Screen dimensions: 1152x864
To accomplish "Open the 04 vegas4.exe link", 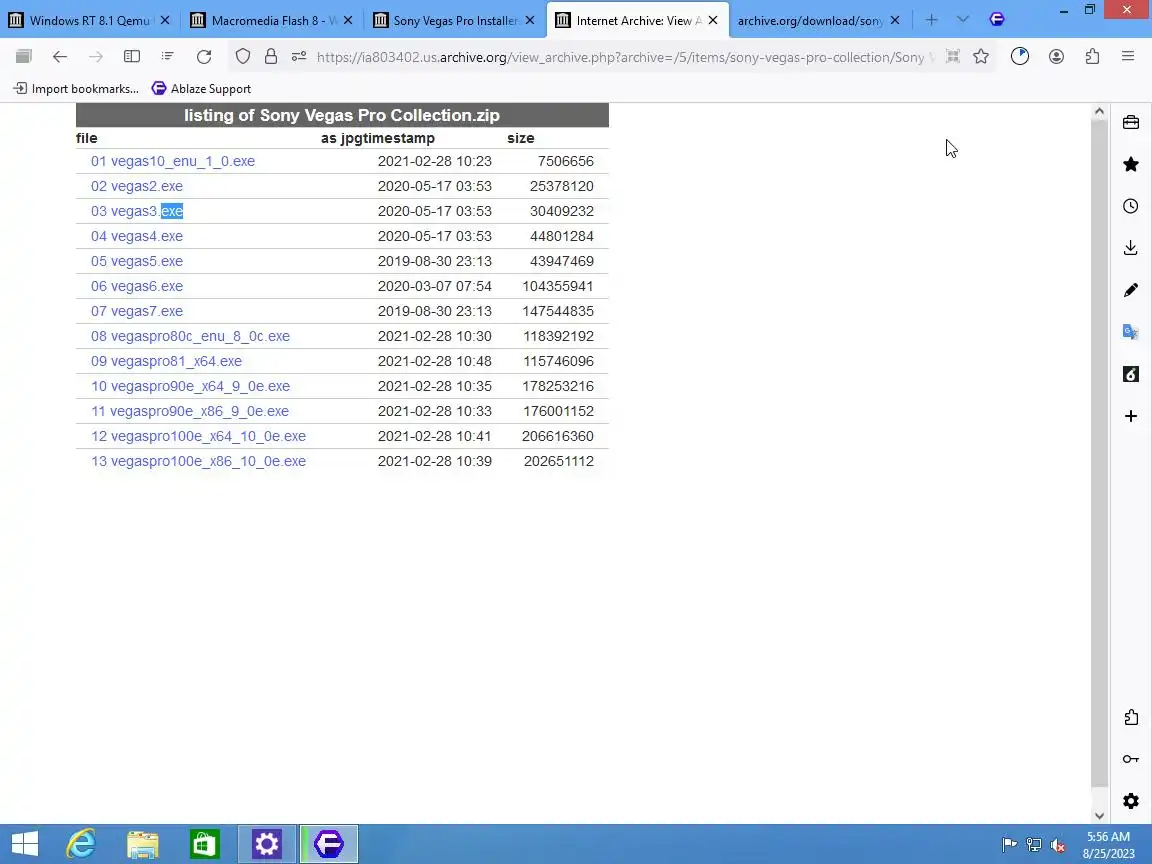I will [137, 236].
